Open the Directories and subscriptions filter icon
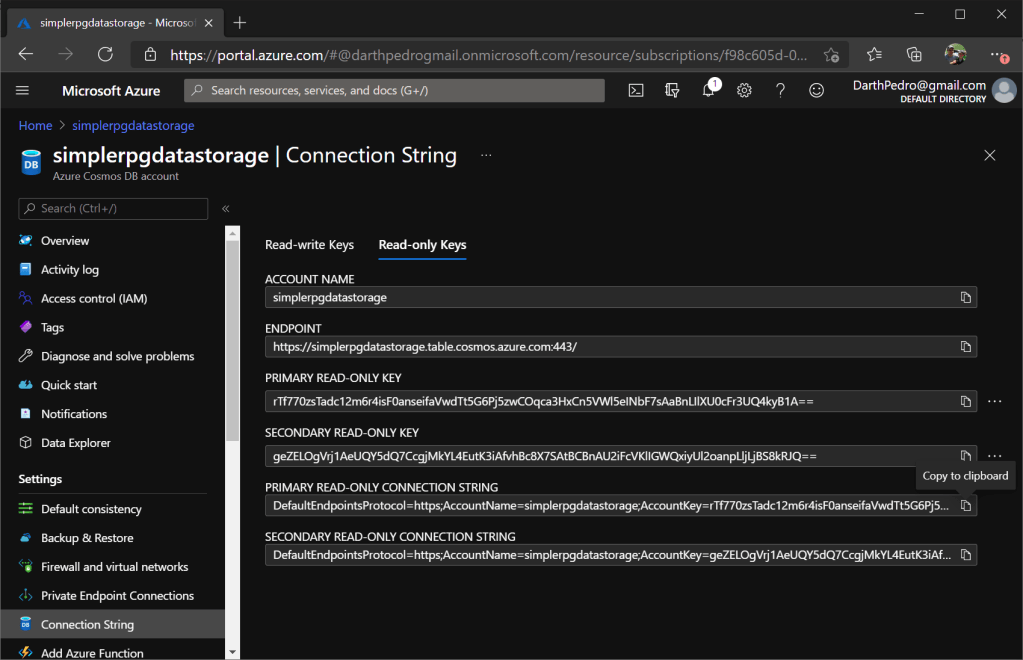Viewport: 1023px width, 660px height. tap(672, 91)
